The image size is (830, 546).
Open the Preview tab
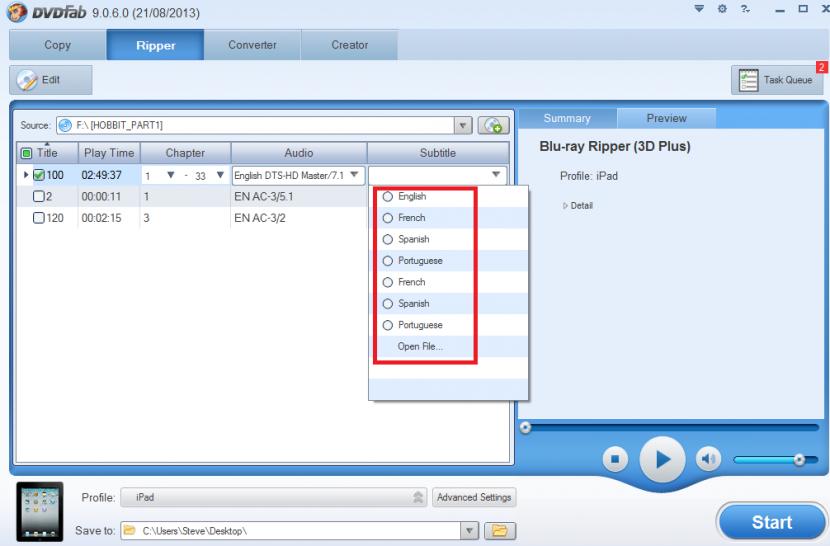pyautogui.click(x=666, y=119)
